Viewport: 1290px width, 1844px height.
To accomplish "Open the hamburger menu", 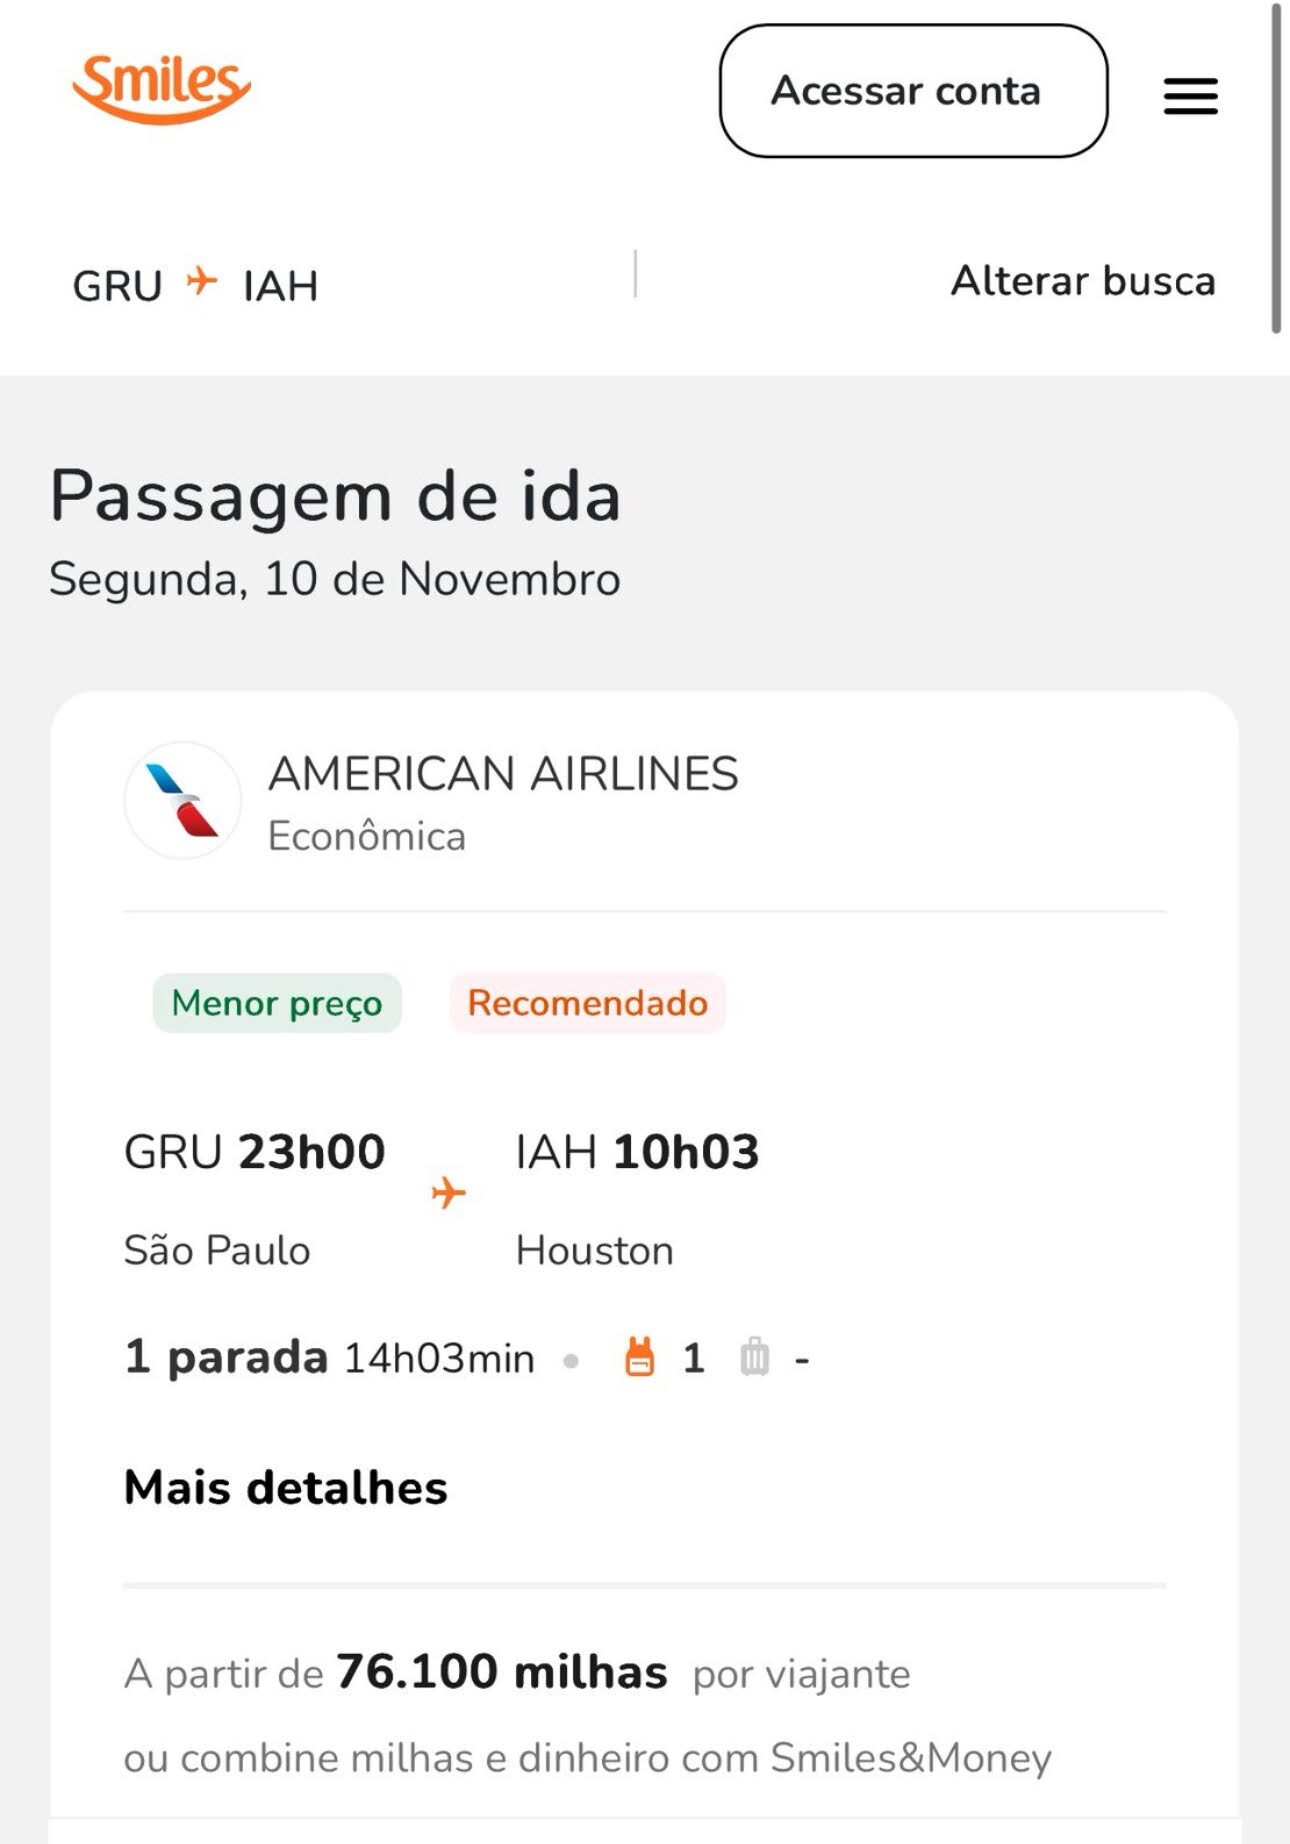I will coord(1190,96).
